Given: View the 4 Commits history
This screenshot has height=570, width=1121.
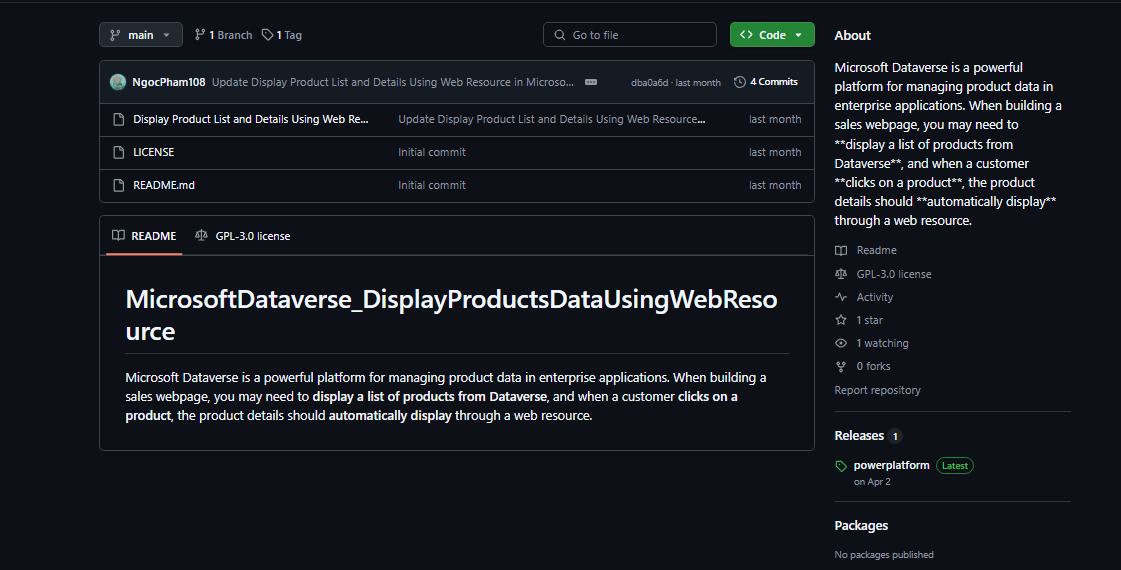Looking at the screenshot, I should tap(766, 82).
